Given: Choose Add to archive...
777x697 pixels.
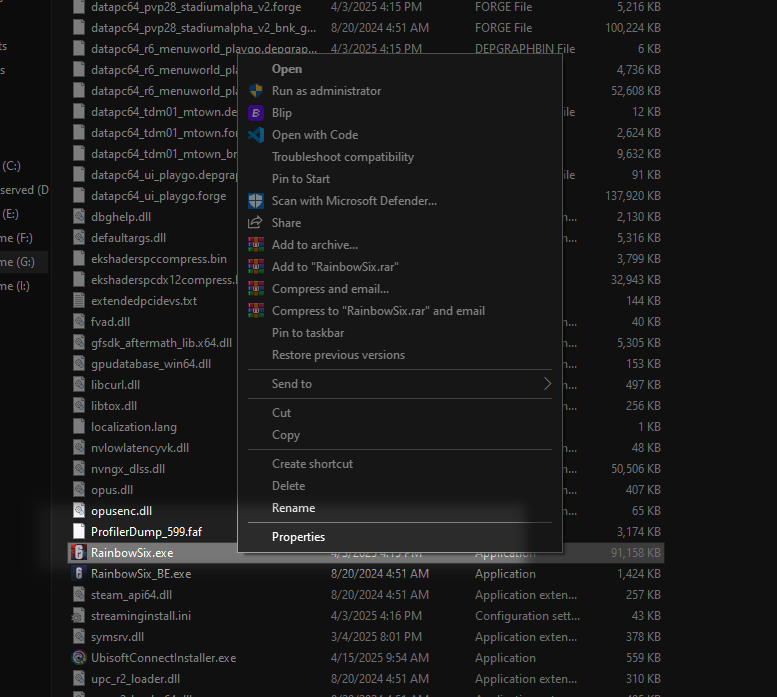Looking at the screenshot, I should [x=399, y=245].
